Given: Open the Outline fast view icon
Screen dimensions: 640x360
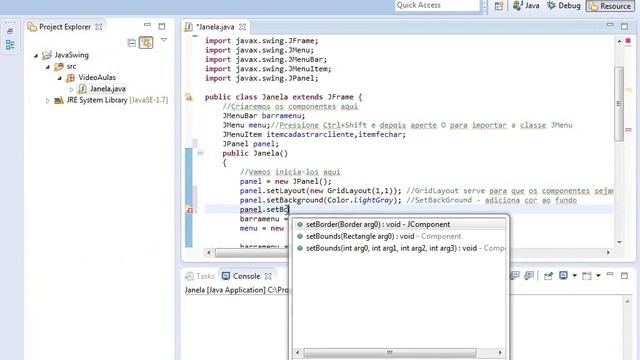Looking at the screenshot, I should (10, 44).
